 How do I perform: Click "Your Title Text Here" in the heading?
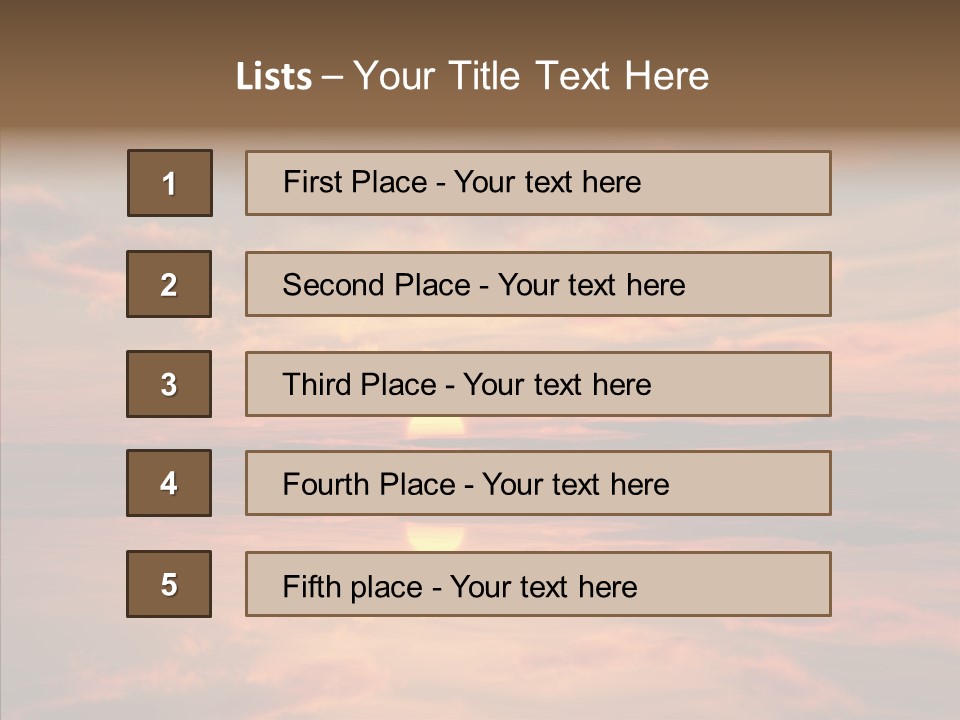pos(530,76)
